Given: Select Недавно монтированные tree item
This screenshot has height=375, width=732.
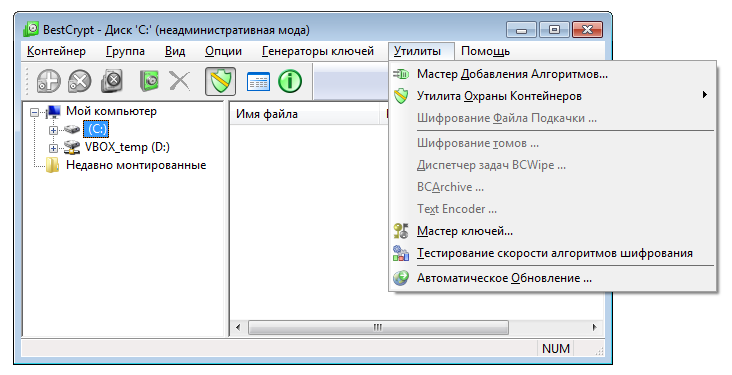Looking at the screenshot, I should [x=136, y=165].
